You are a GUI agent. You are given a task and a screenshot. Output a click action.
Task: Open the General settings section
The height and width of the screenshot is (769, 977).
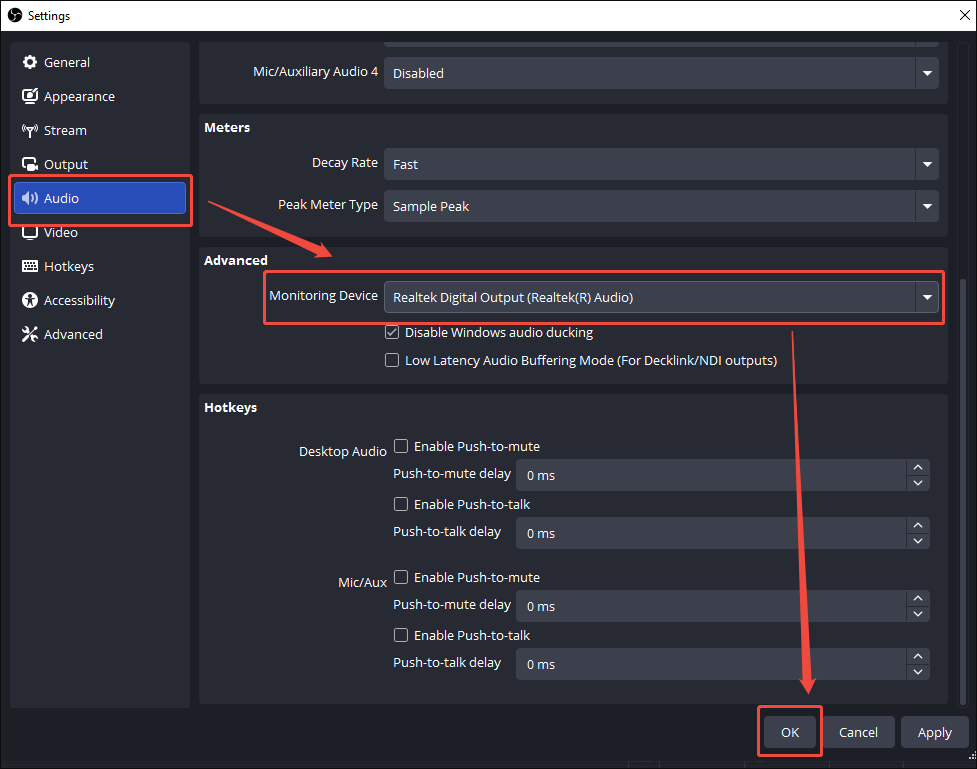65,62
